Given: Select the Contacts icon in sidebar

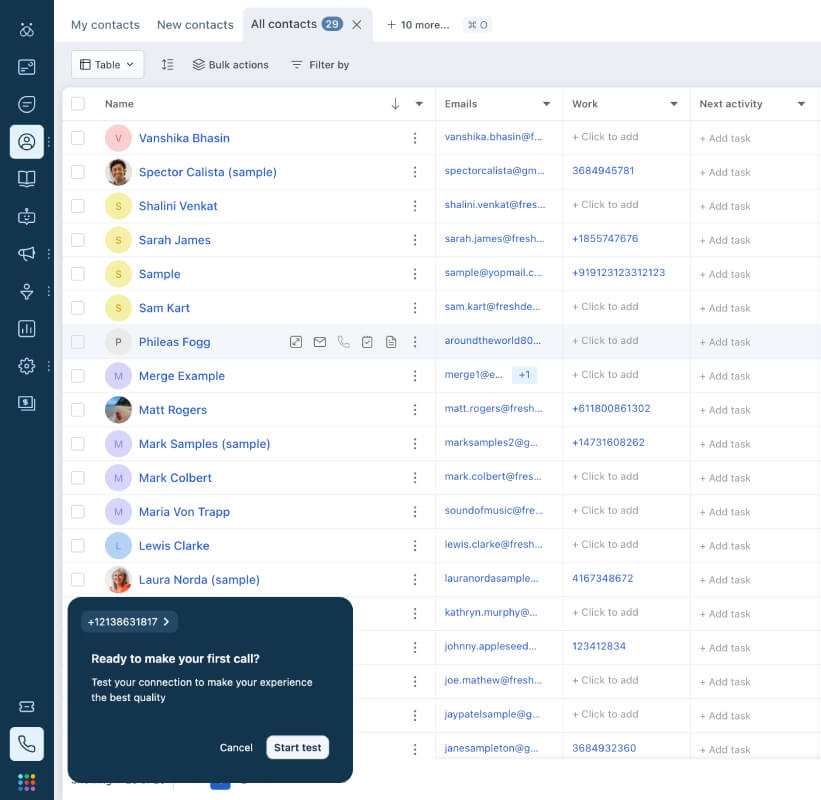Looking at the screenshot, I should [x=26, y=141].
